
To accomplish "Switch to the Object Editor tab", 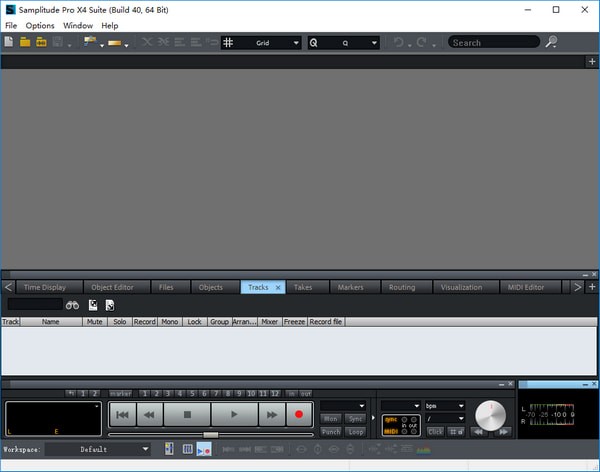I will [x=112, y=287].
